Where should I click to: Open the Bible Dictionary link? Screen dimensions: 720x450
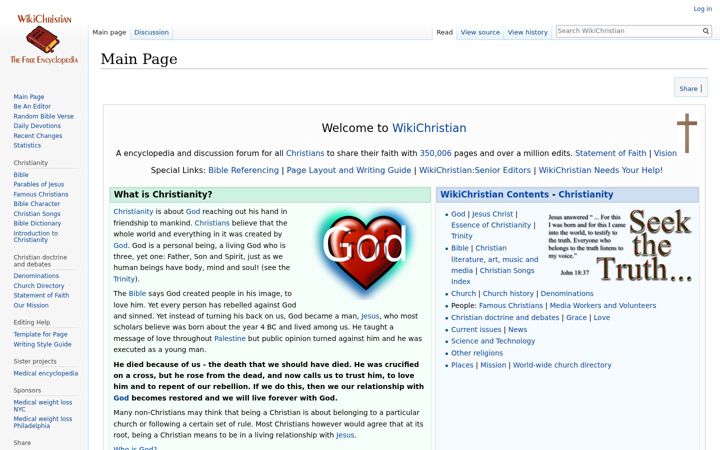pos(37,224)
